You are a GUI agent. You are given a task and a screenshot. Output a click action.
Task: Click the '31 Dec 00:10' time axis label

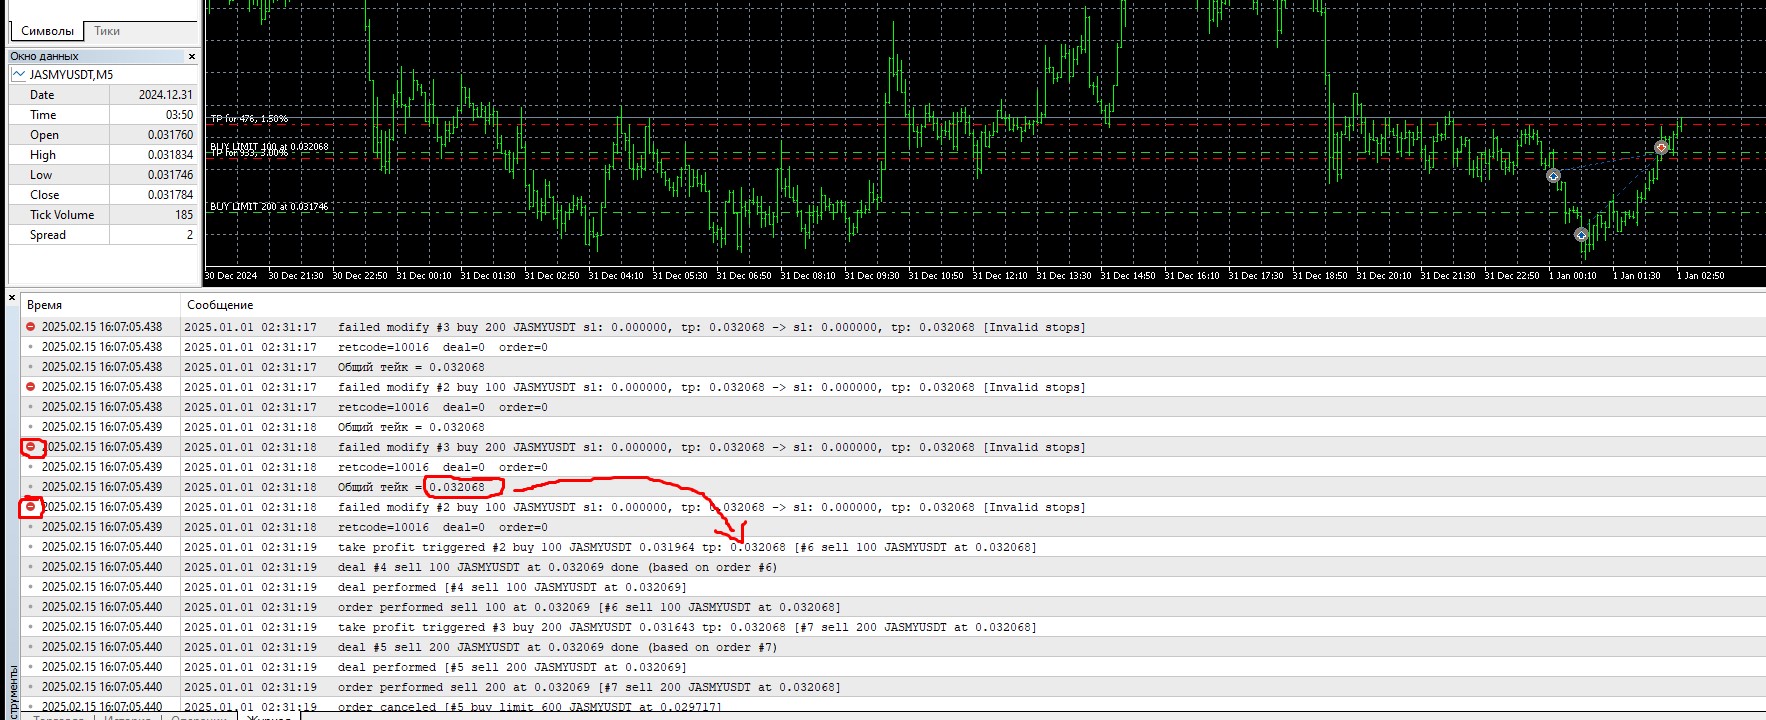click(x=424, y=276)
